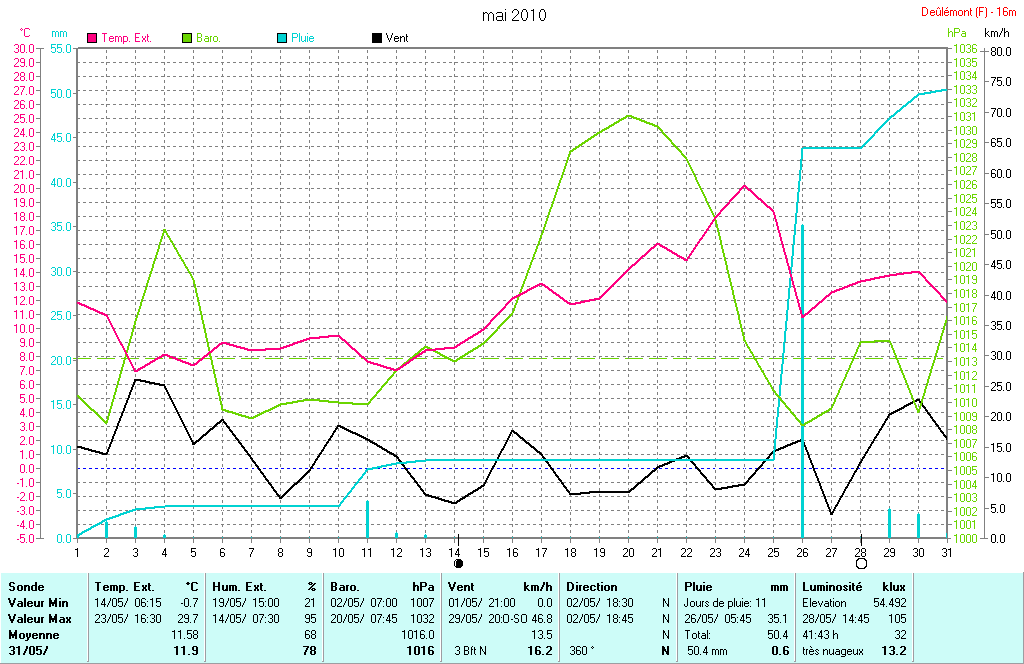
Task: Click the 31/05/ date row label
Action: pos(28,651)
